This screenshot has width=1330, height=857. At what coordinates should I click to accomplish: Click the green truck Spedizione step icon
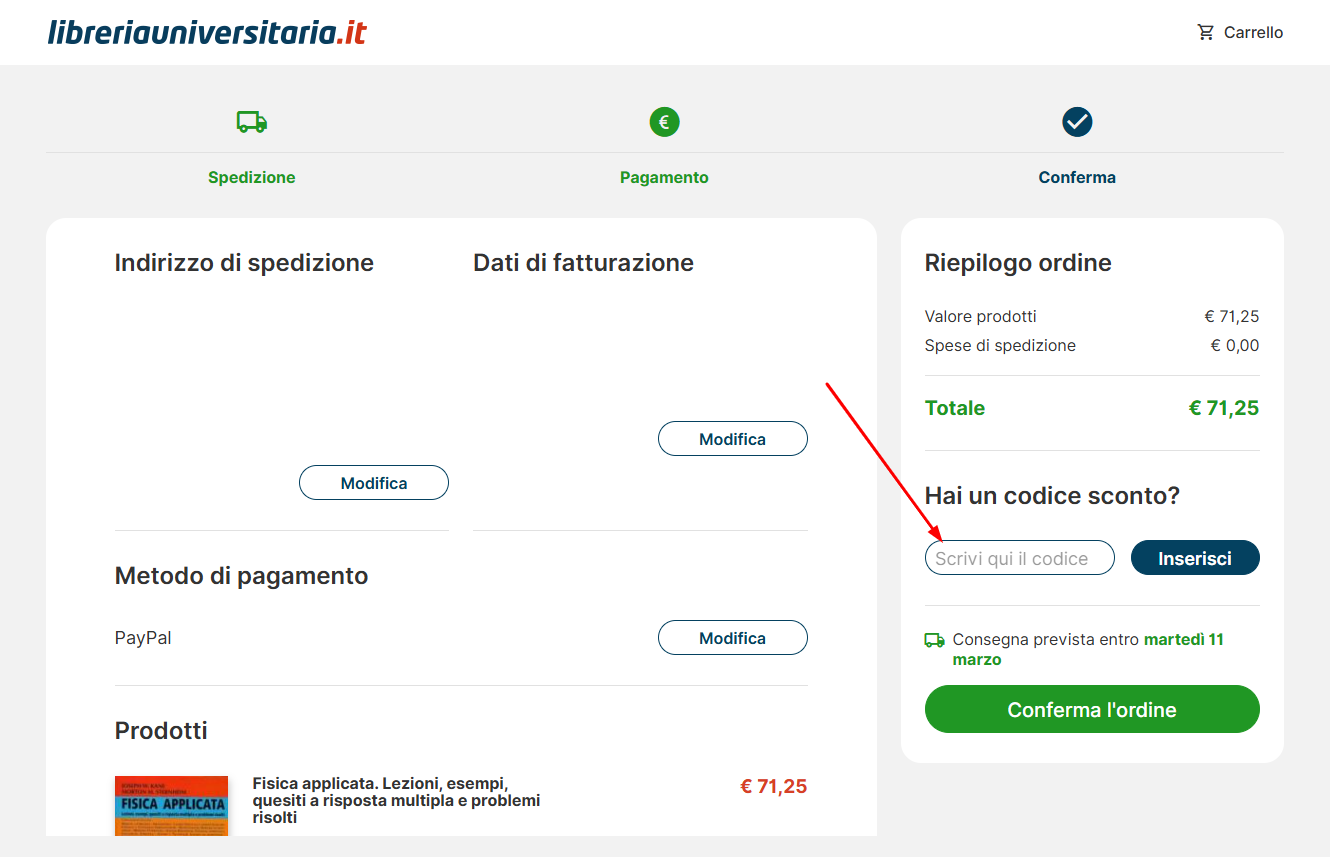coord(251,121)
